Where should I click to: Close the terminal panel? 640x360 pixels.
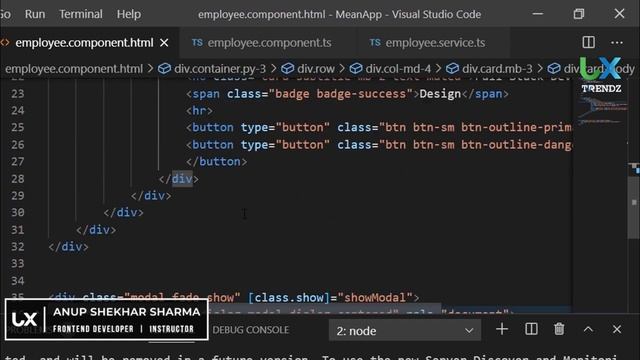[x=617, y=329]
